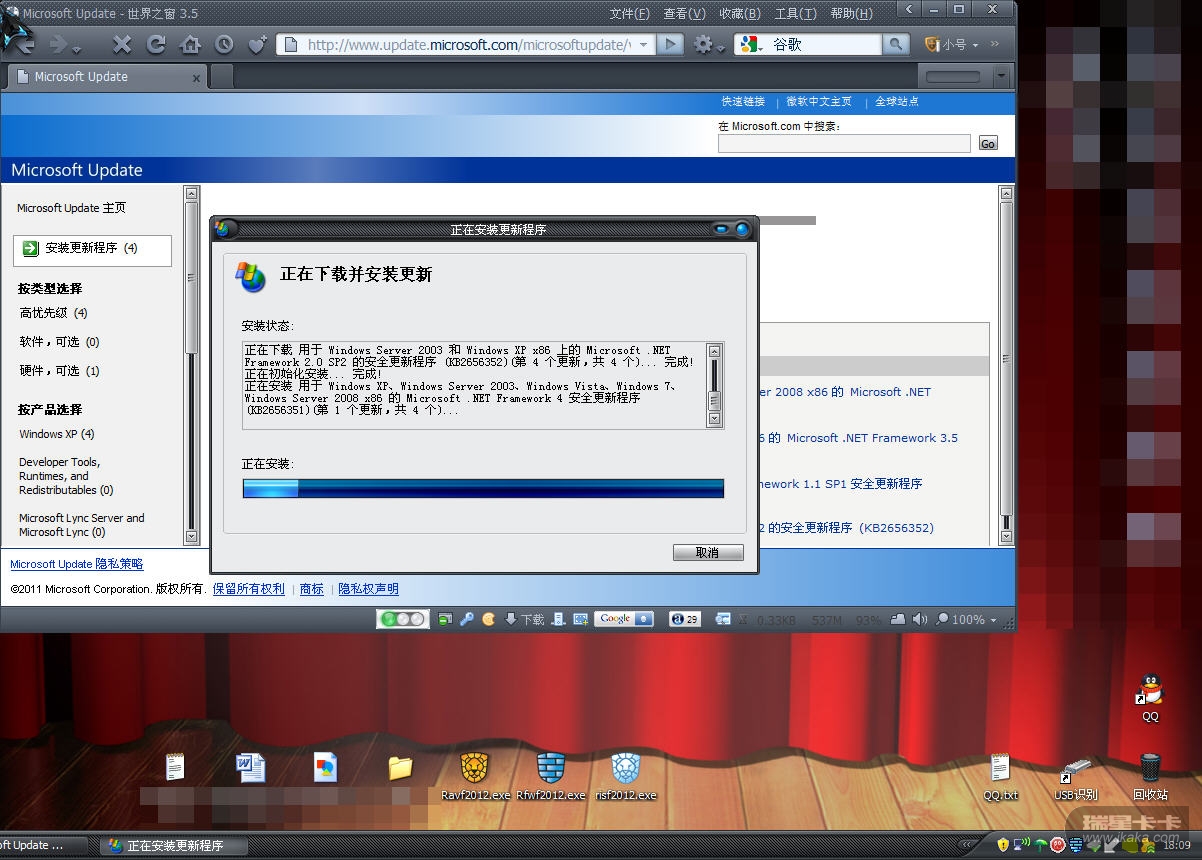Open Ravf2012.exe desktop icon
This screenshot has width=1202, height=860.
tap(475, 777)
